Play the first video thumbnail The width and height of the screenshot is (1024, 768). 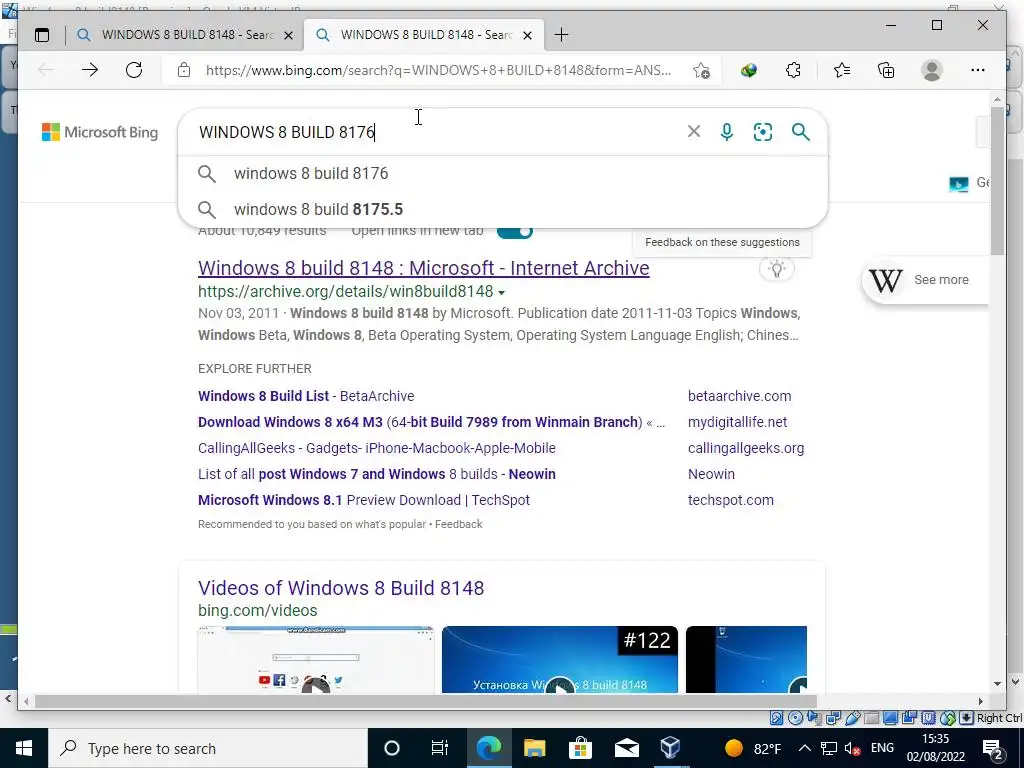pos(315,660)
